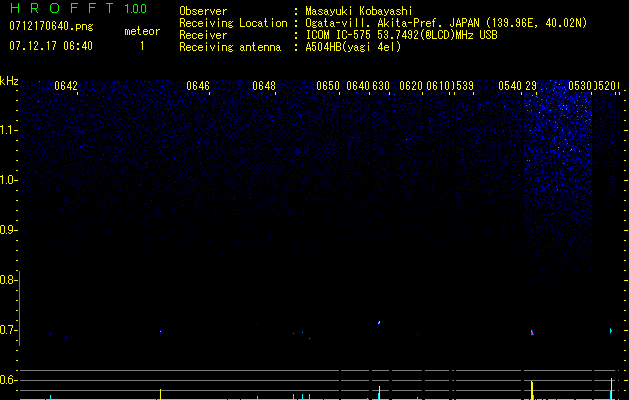This screenshot has height=400, width=629.
Task: Click the 'Observer' field label
Action: coord(203,11)
